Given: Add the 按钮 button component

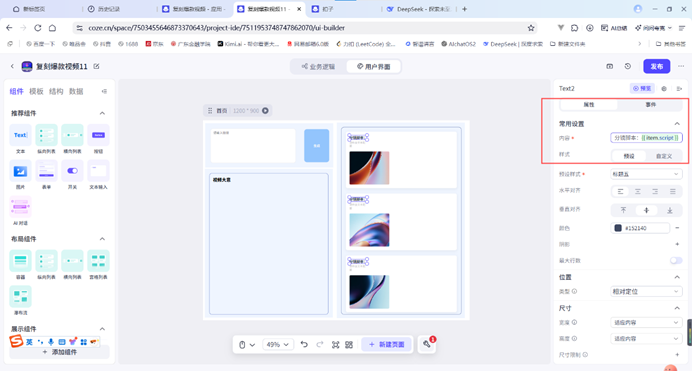Looking at the screenshot, I should [x=98, y=135].
